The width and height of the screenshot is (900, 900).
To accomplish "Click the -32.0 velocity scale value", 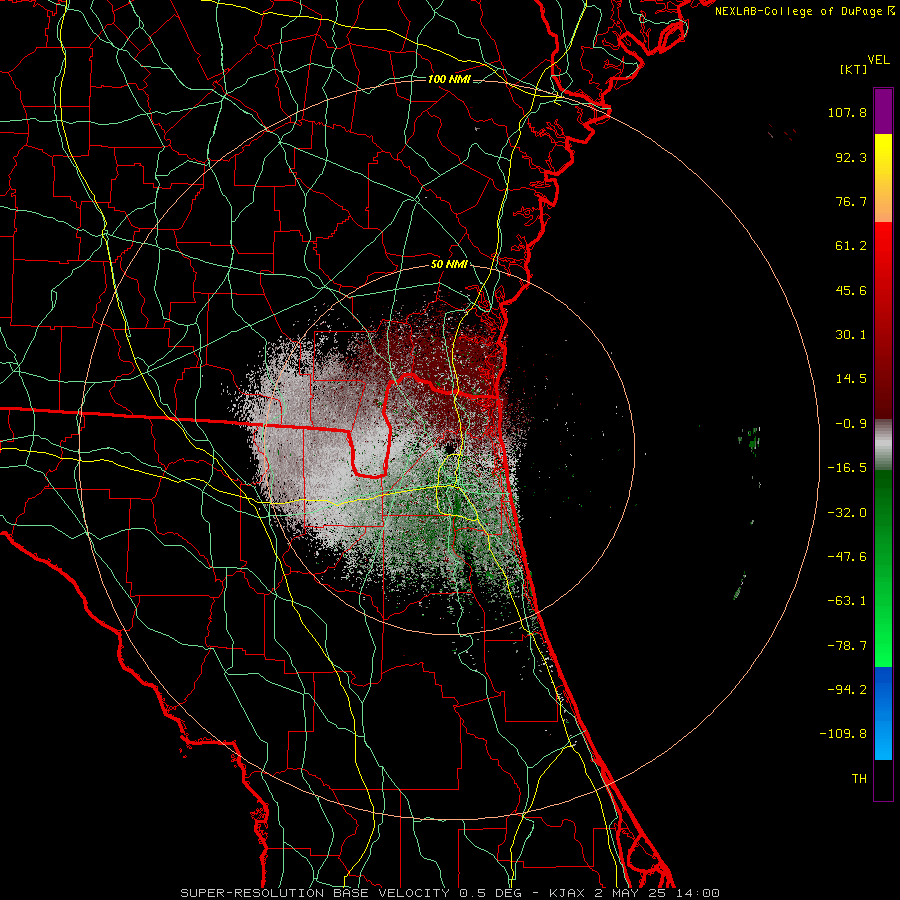I will (847, 513).
